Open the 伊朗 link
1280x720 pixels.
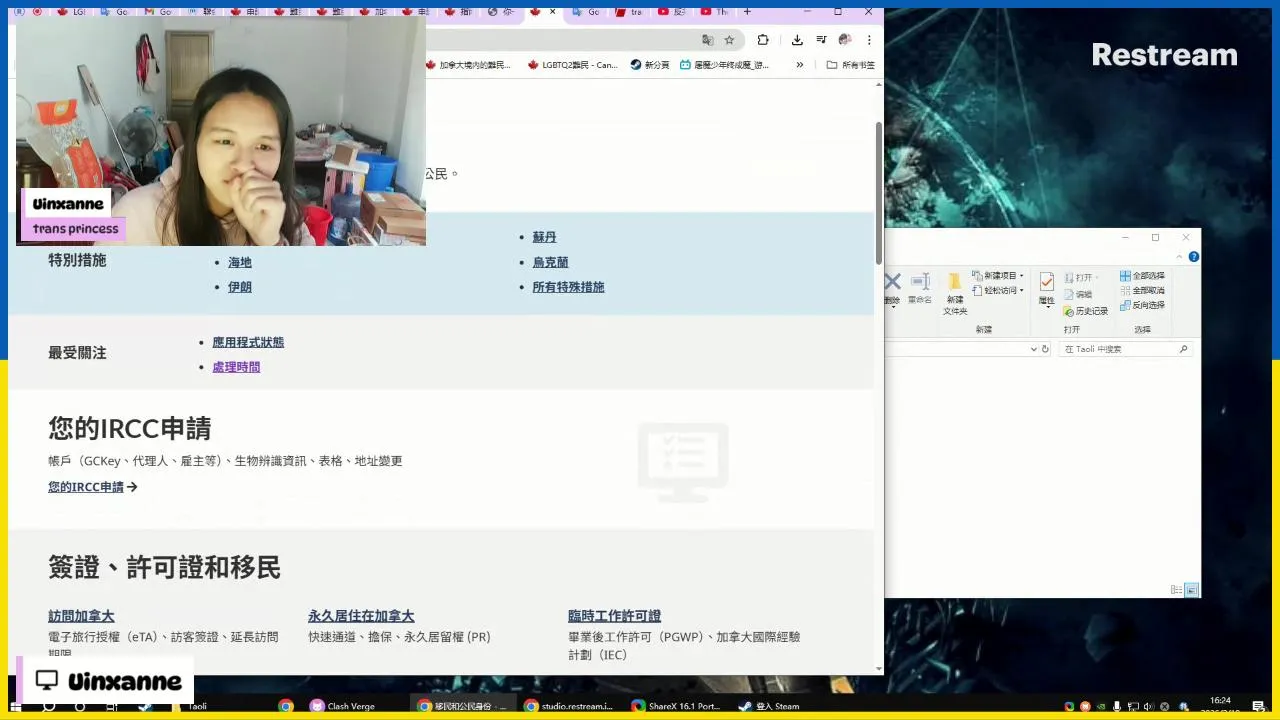click(x=240, y=287)
